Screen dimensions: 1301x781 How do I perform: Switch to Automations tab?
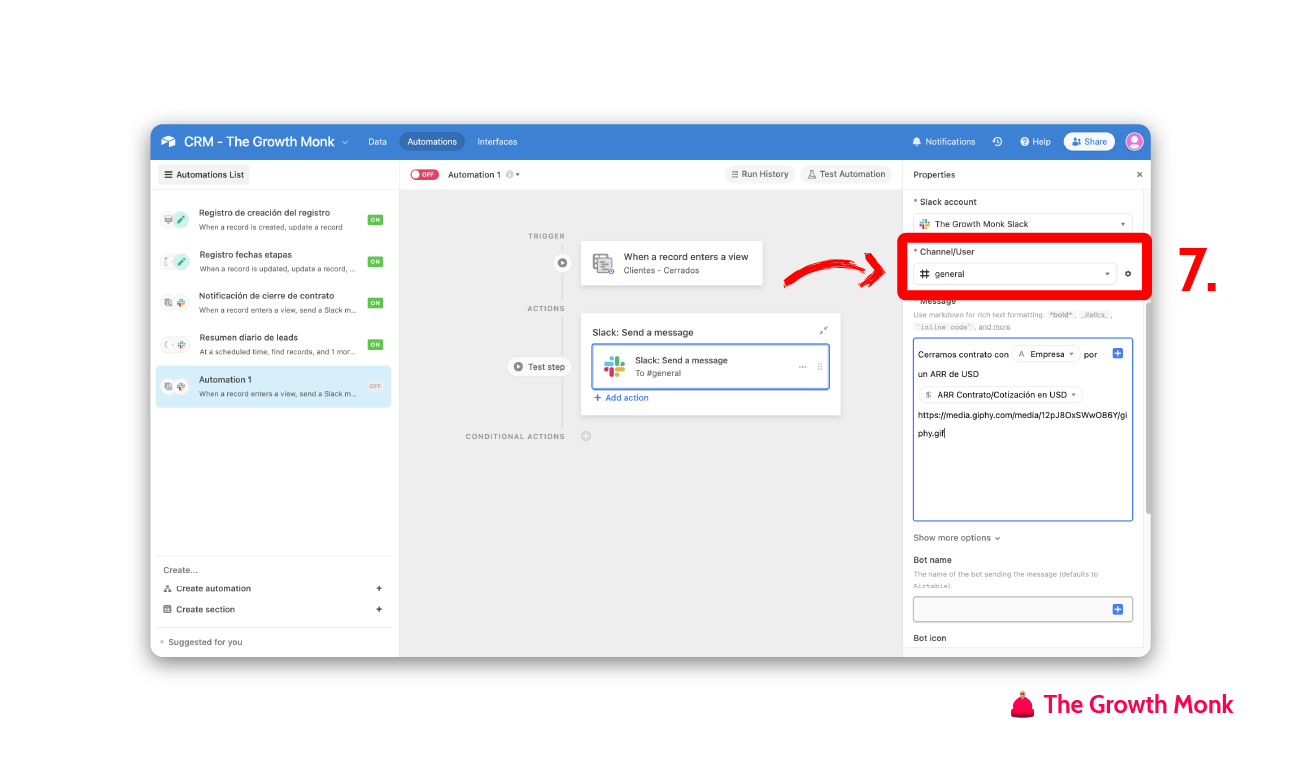[x=432, y=142]
